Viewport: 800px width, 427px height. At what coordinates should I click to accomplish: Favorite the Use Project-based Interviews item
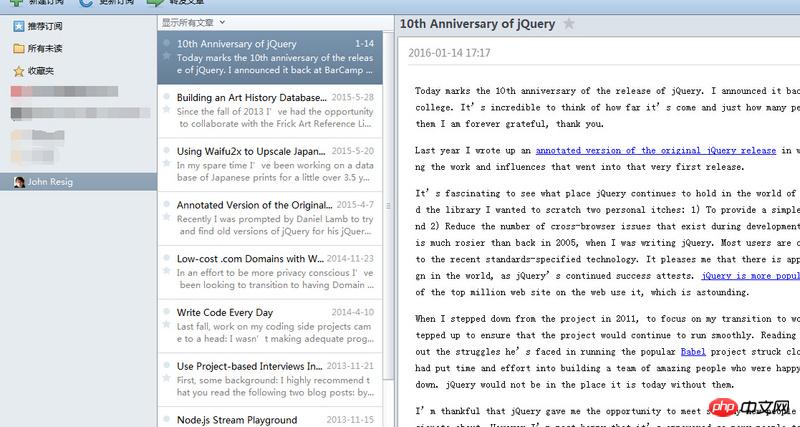[166, 378]
